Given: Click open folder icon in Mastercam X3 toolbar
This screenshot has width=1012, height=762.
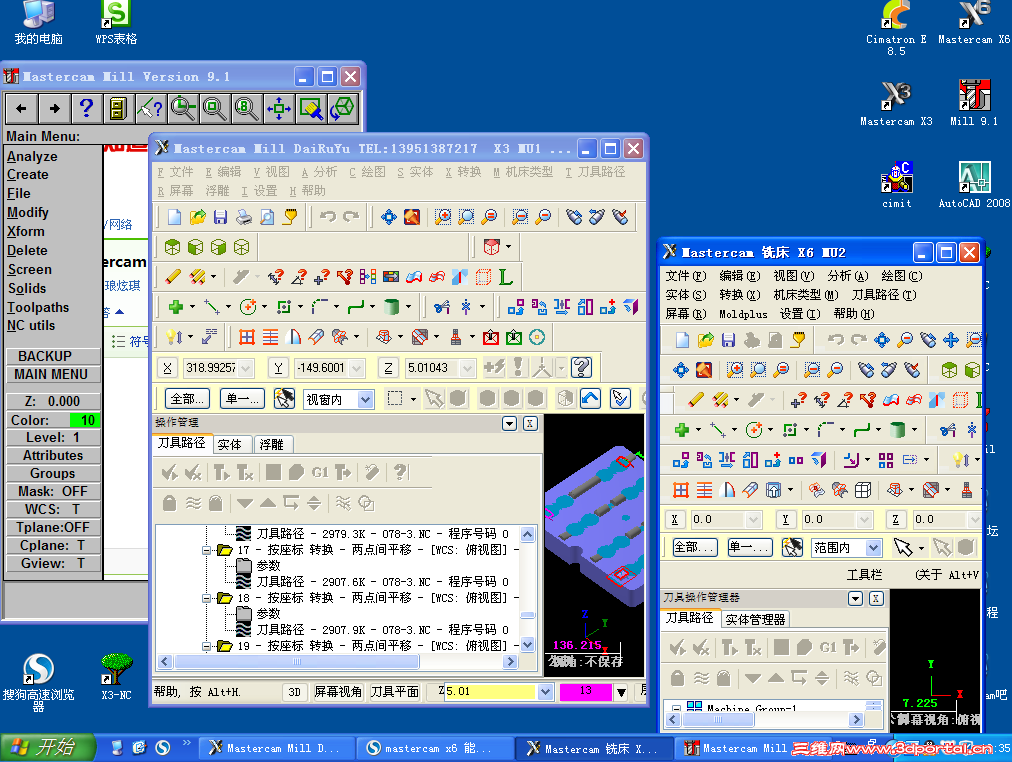Looking at the screenshot, I should point(197,217).
